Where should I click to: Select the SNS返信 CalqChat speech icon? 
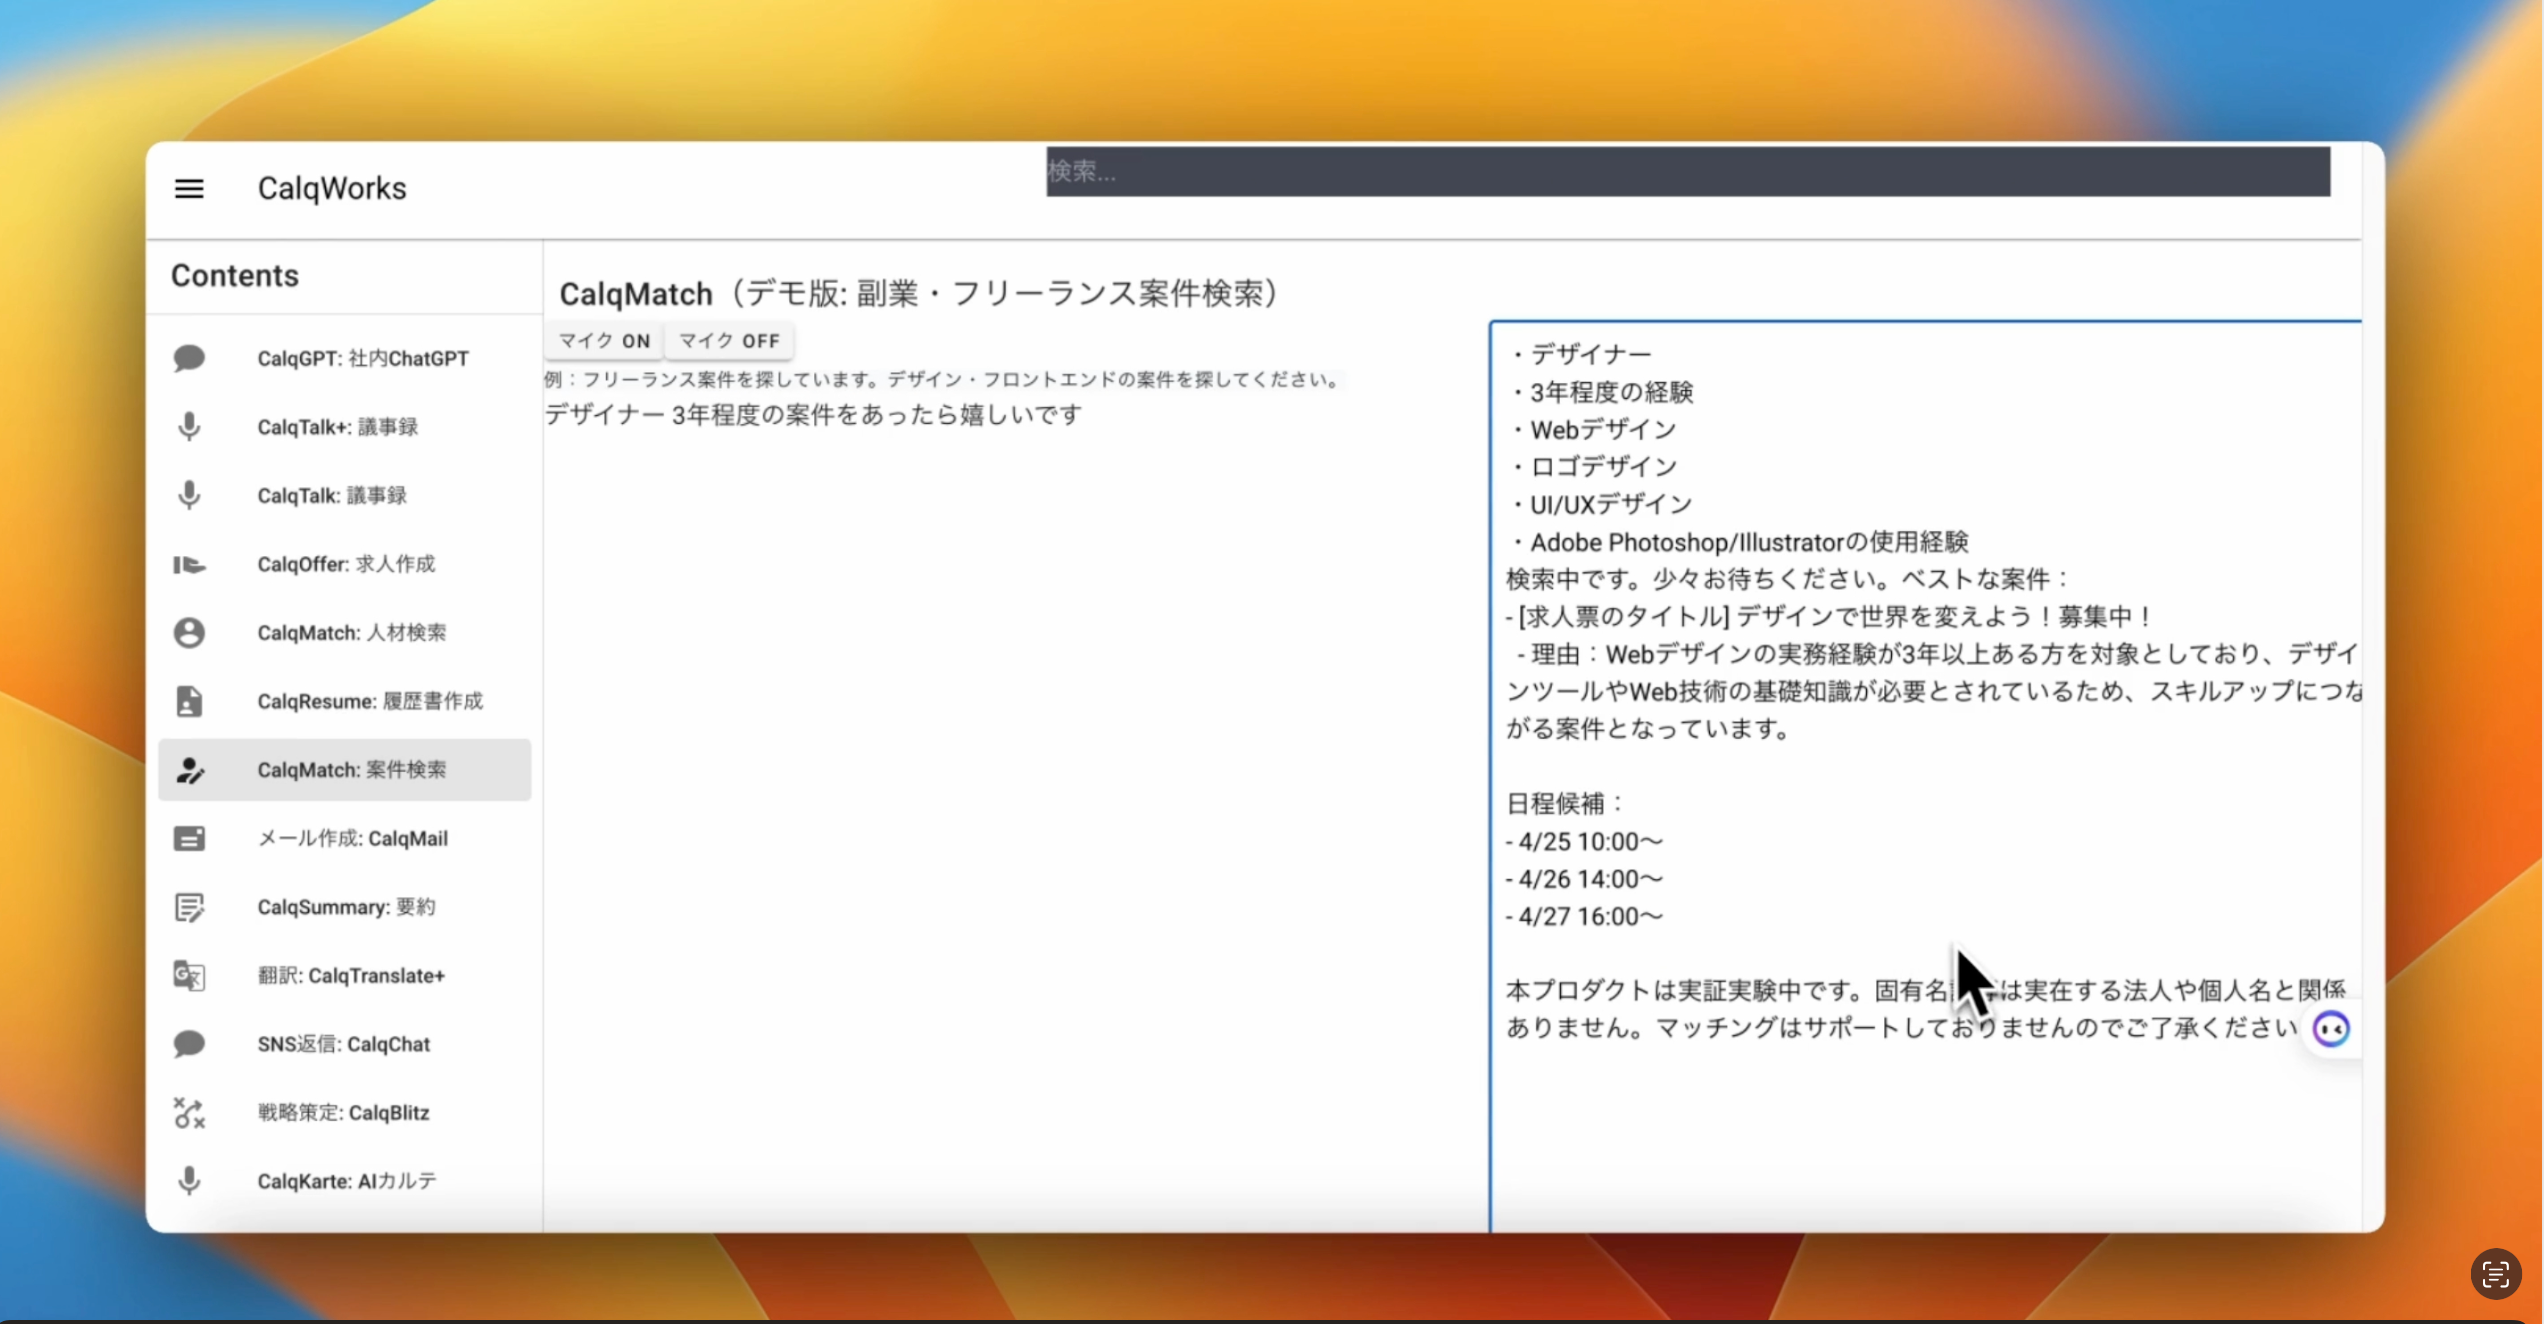190,1044
